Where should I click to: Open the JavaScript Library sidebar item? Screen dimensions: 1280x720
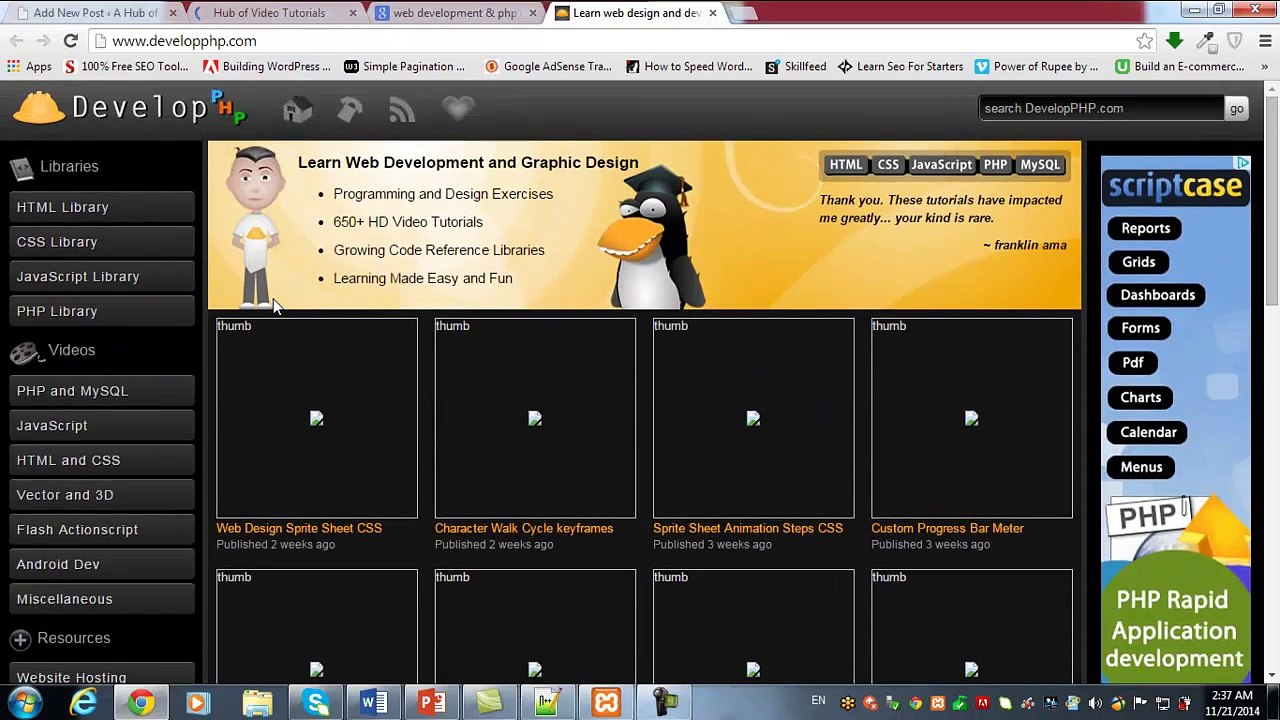click(102, 276)
